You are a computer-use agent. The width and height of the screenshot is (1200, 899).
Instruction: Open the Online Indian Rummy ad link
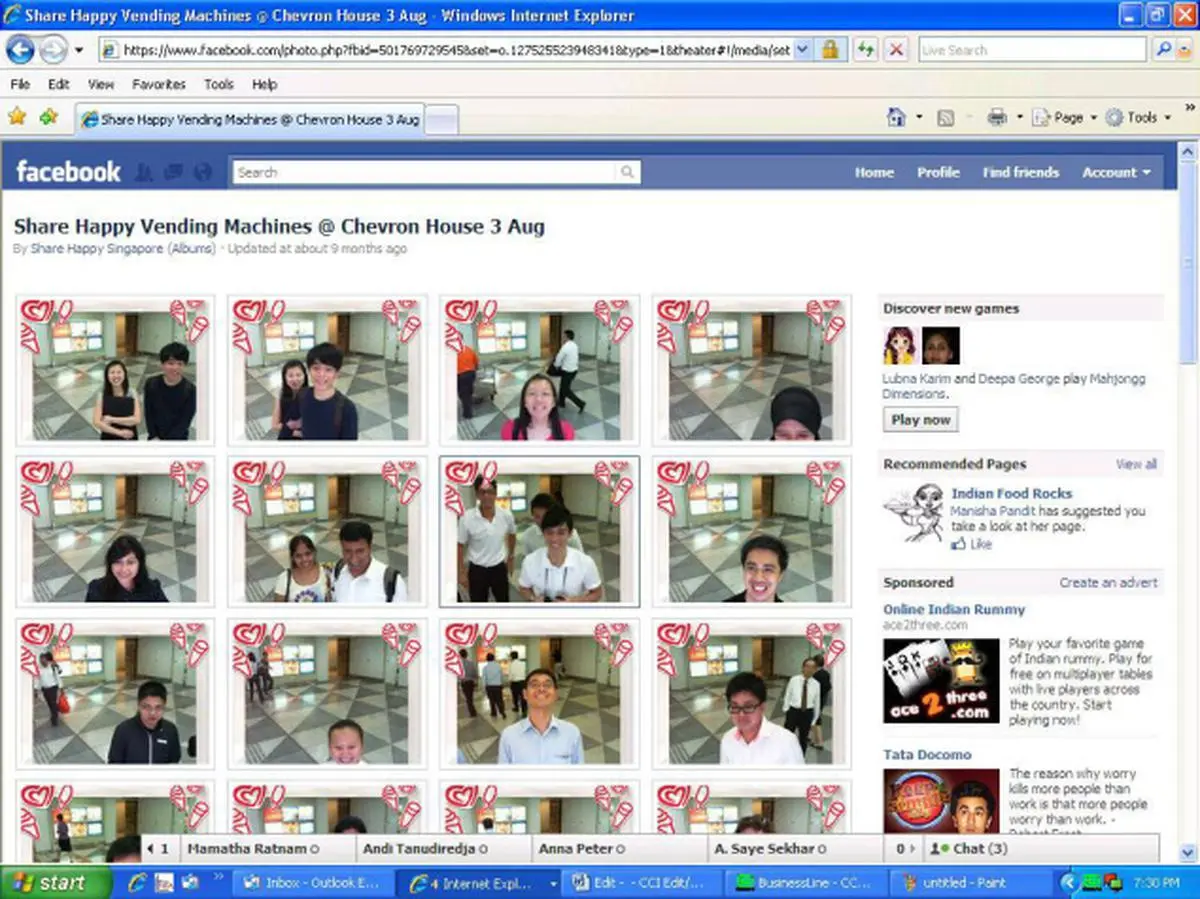(954, 609)
